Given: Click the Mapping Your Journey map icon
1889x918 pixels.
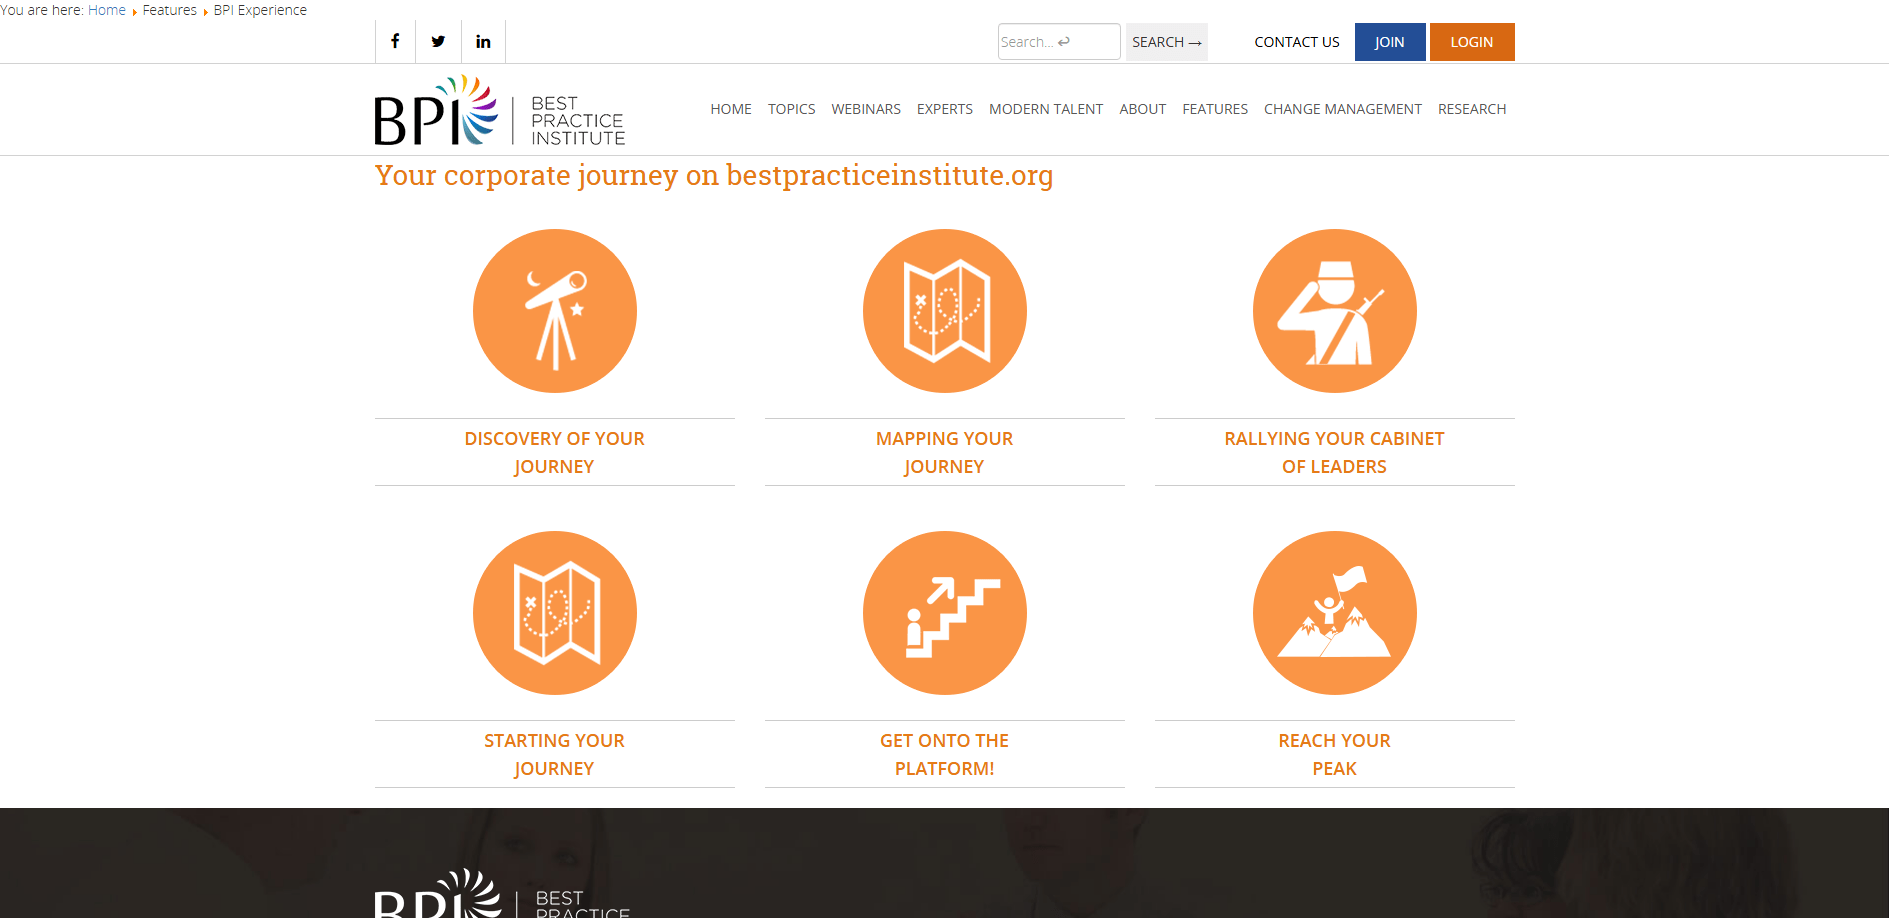Looking at the screenshot, I should coord(944,311).
